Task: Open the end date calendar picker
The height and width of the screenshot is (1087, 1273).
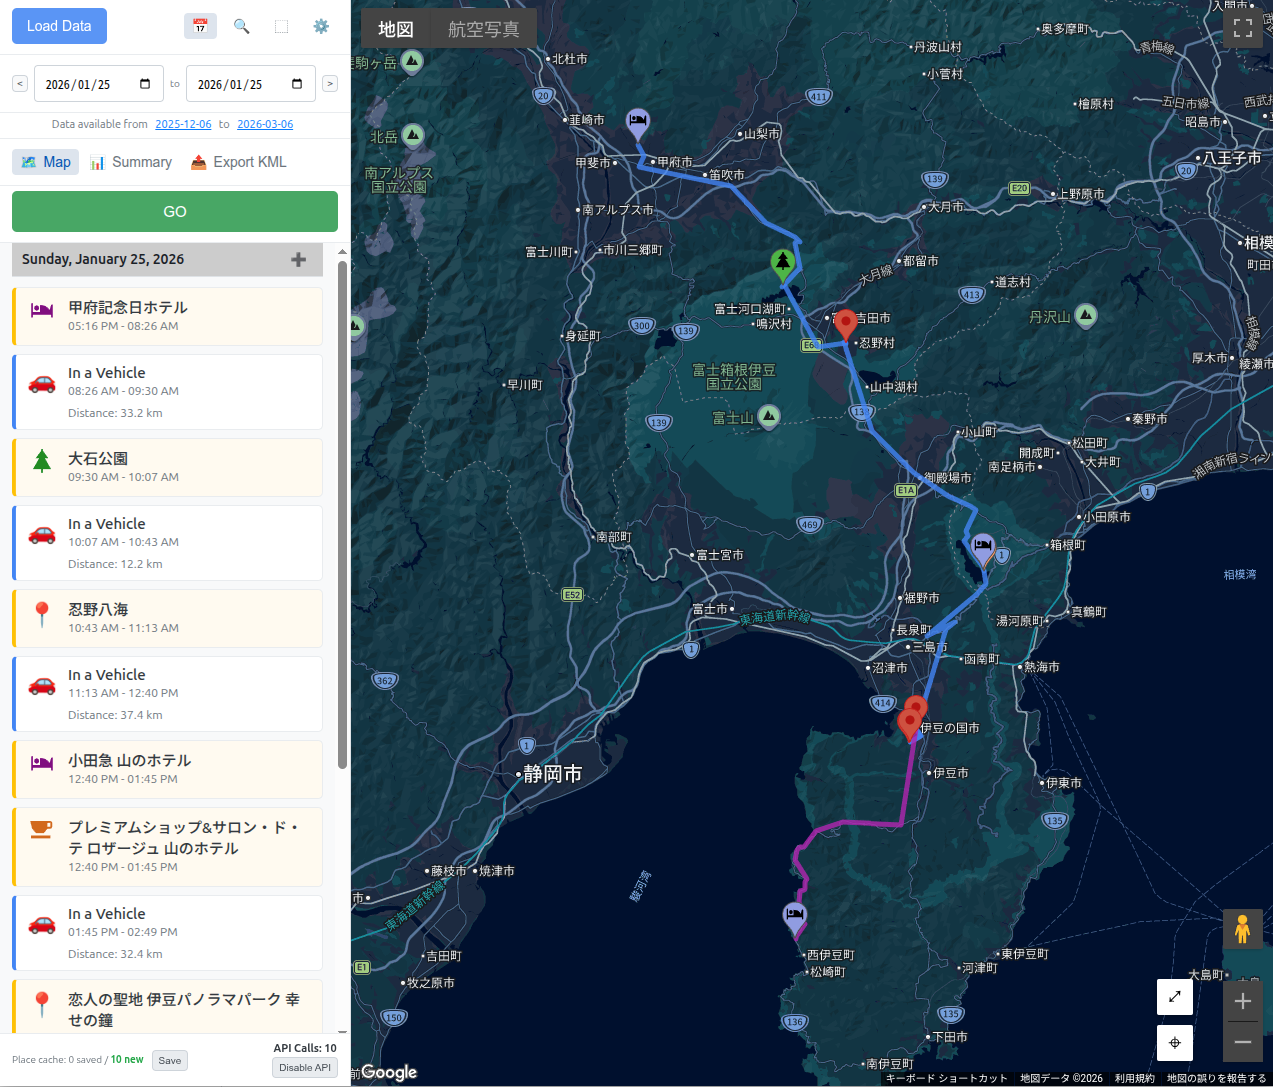Action: pyautogui.click(x=297, y=84)
